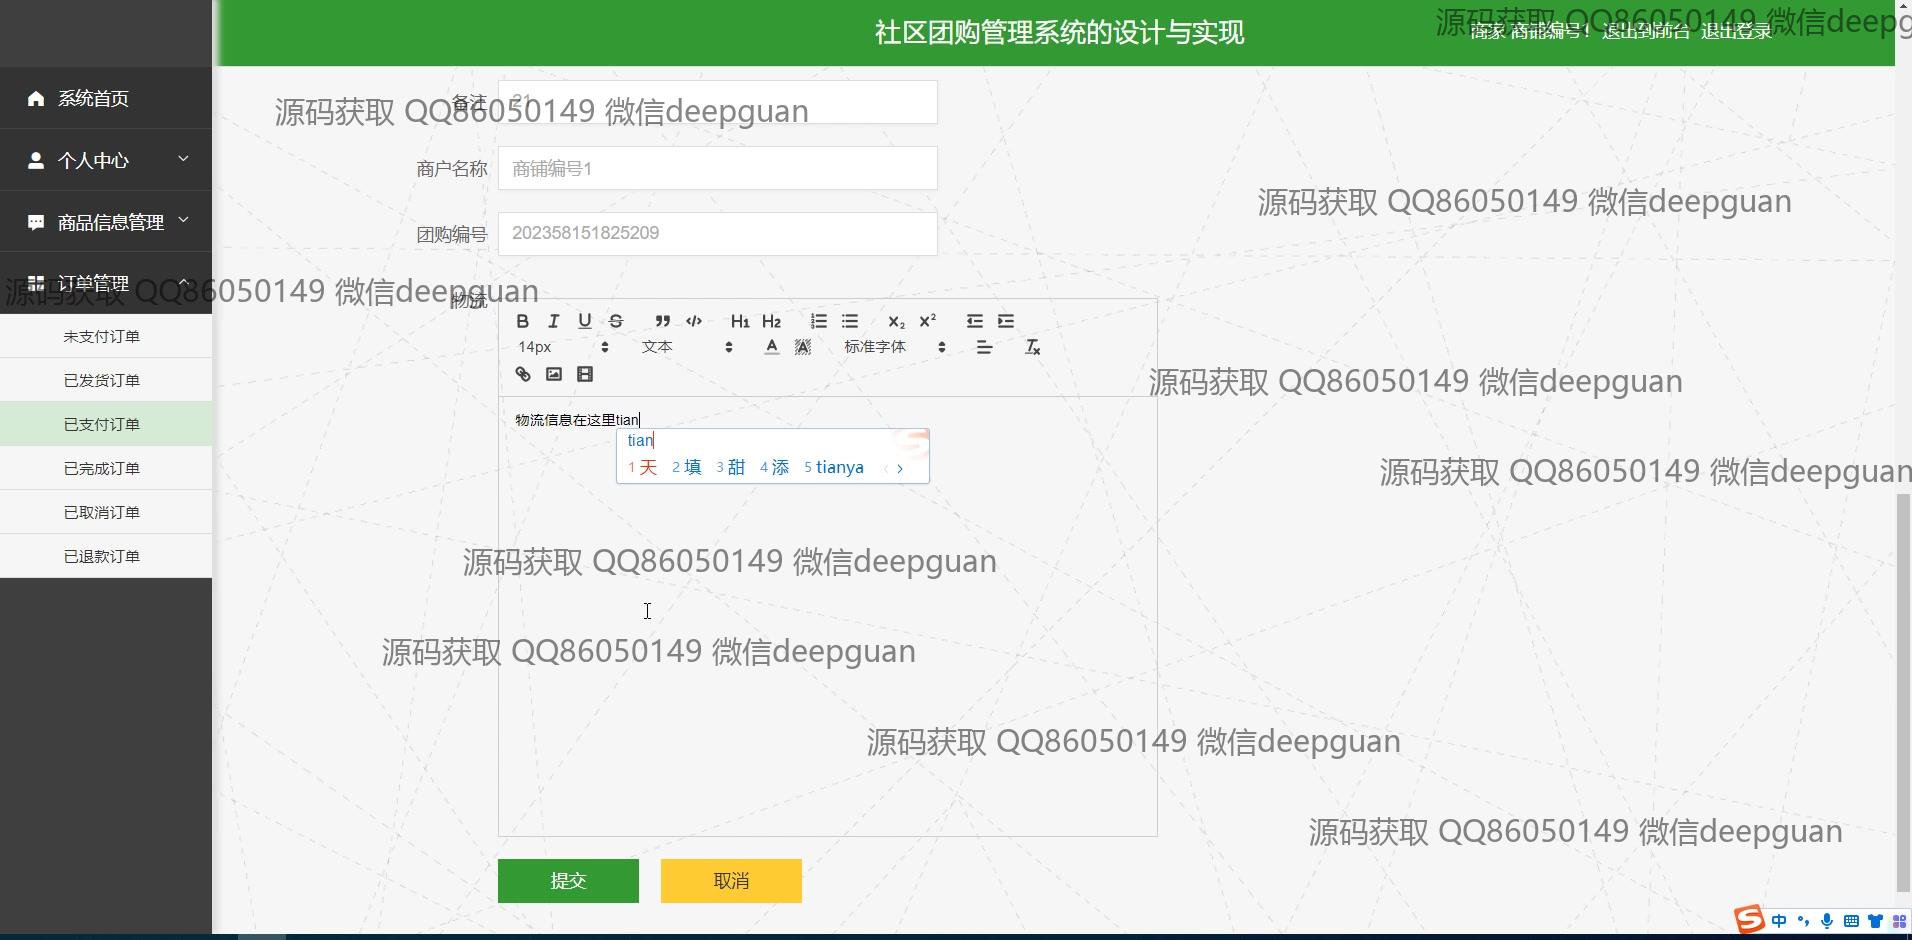
Task: Open the text color picker
Action: (771, 347)
